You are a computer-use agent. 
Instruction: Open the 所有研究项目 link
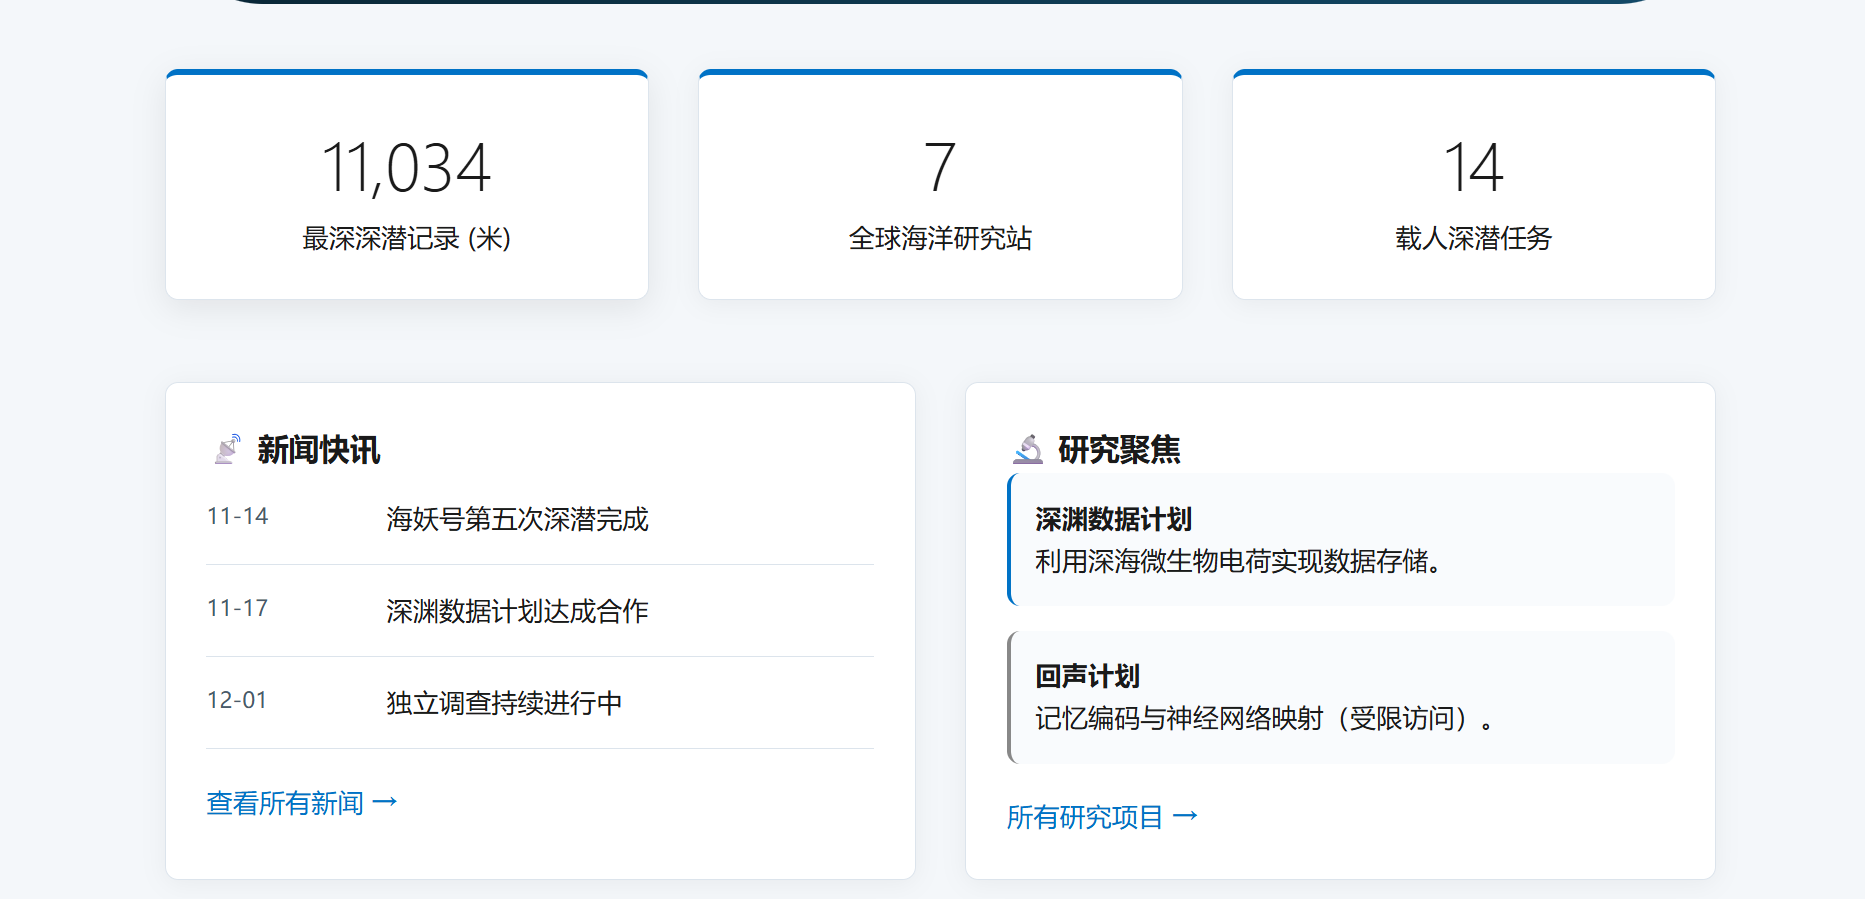tap(1102, 817)
